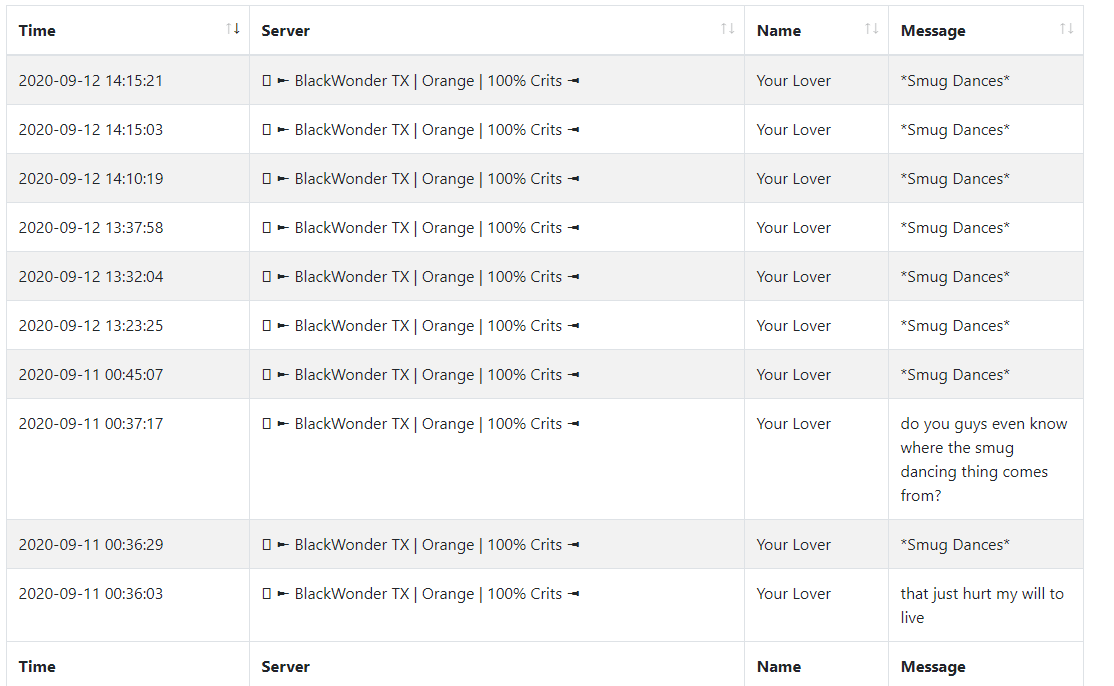This screenshot has height=686, width=1114.
Task: Click timestamp 2020-09-11 00:45:07
Action: click(x=91, y=375)
